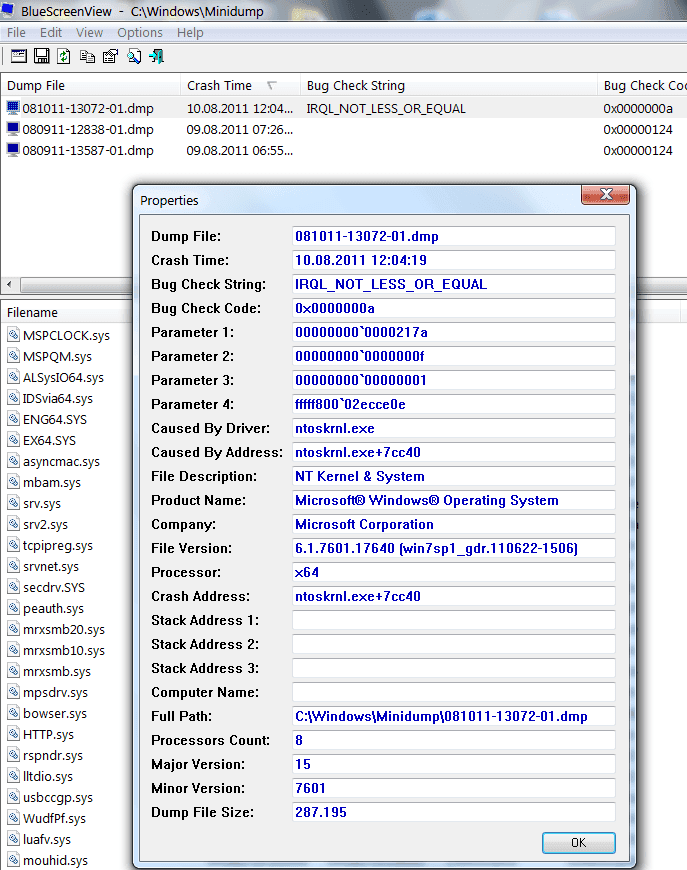Click the MSPQM.sys file icon
The height and width of the screenshot is (870, 687).
13,356
